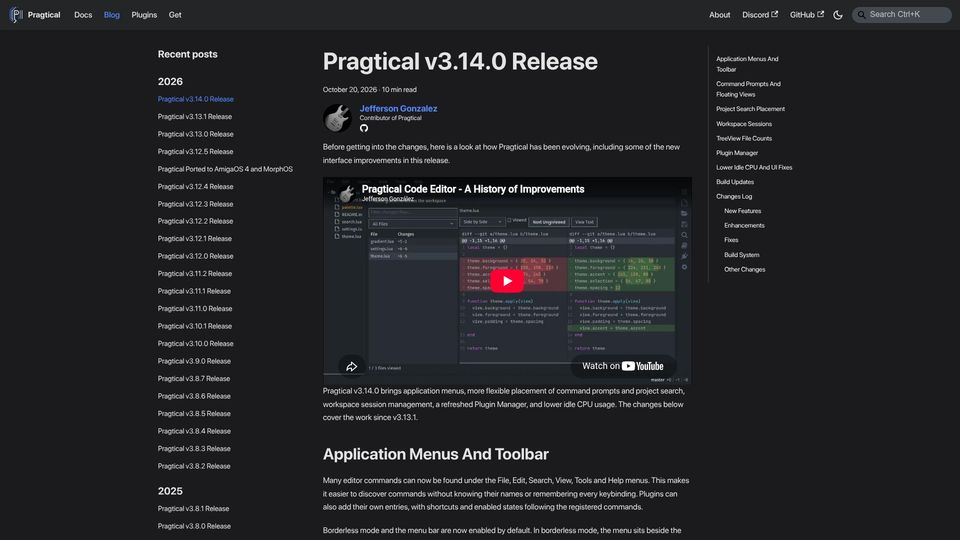Image resolution: width=960 pixels, height=540 pixels.
Task: Open Pragtical v3.8.1 Release post
Action: coord(193,509)
